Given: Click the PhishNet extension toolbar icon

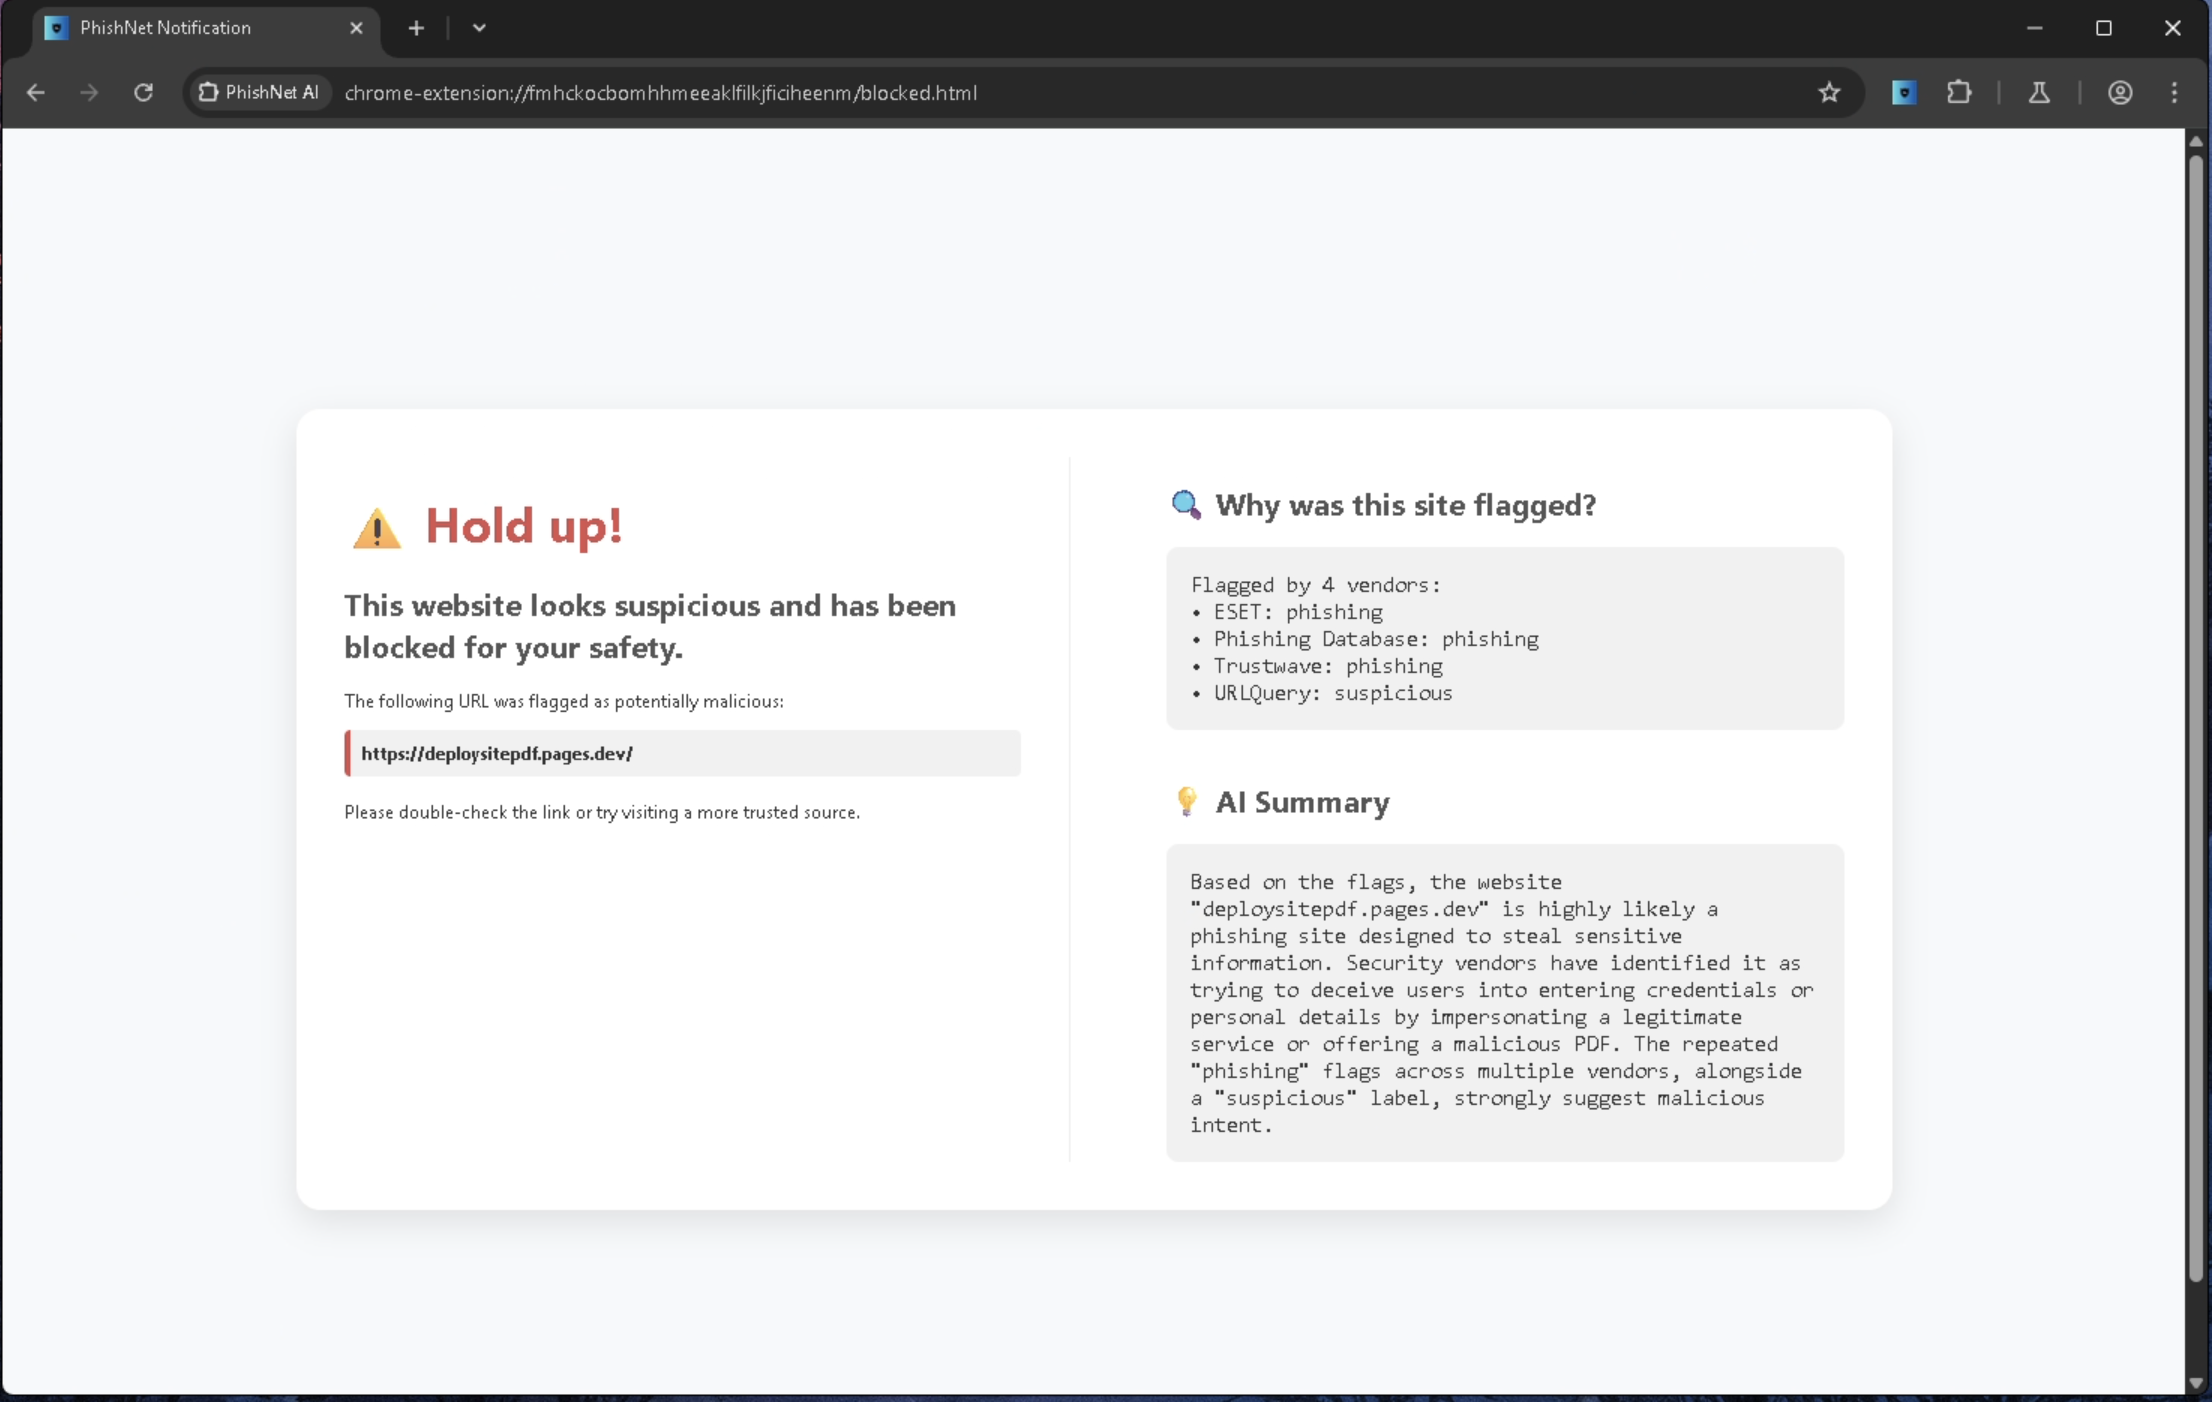Looking at the screenshot, I should tap(1904, 92).
